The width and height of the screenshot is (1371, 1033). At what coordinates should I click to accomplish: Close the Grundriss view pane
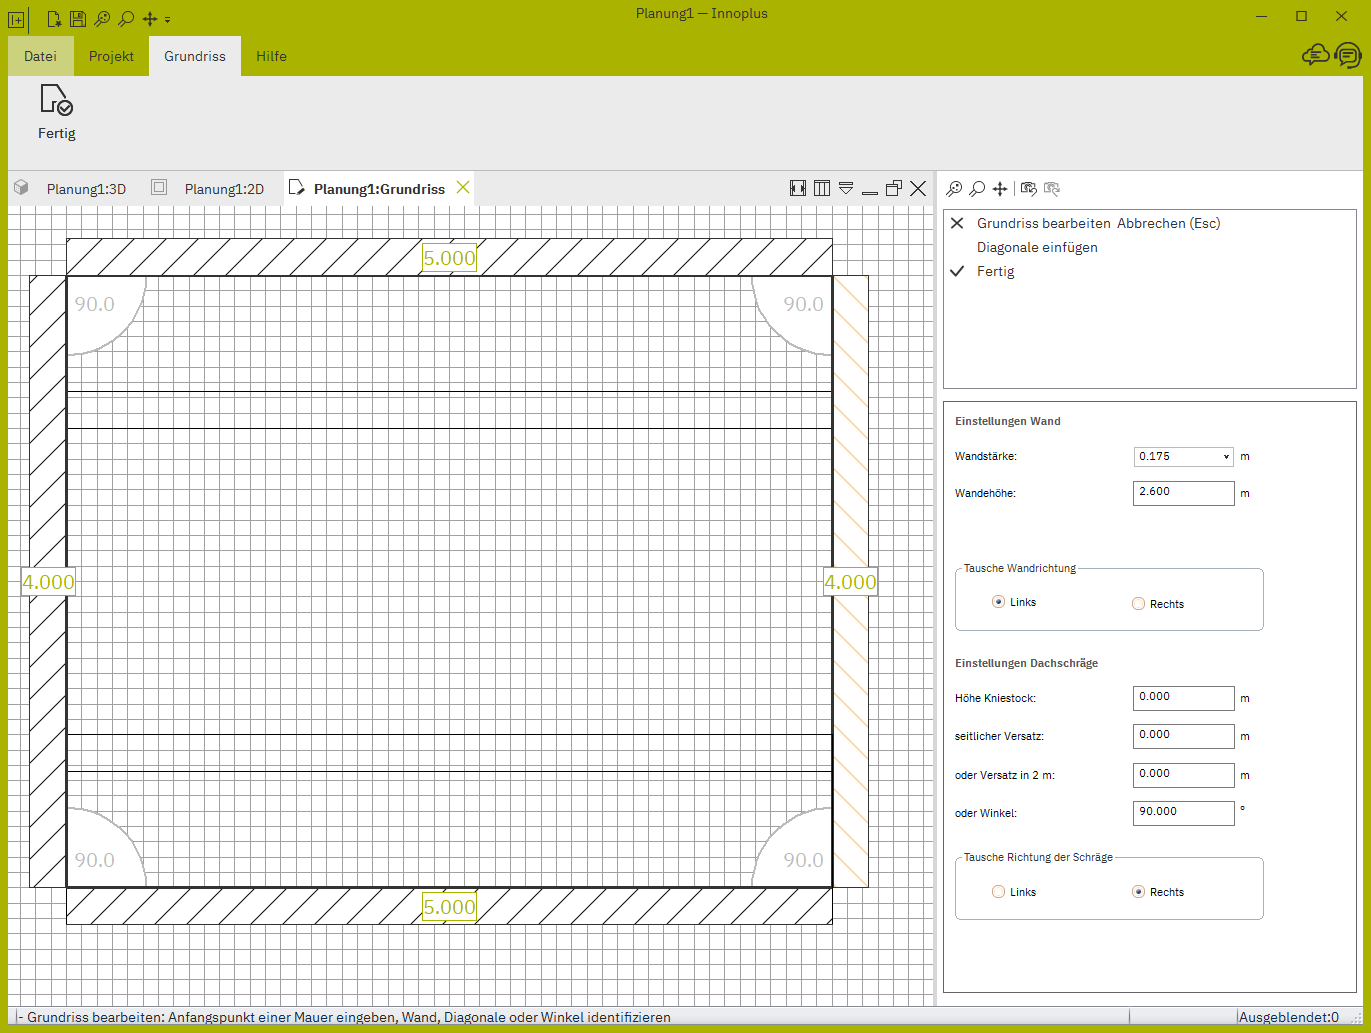coord(918,188)
